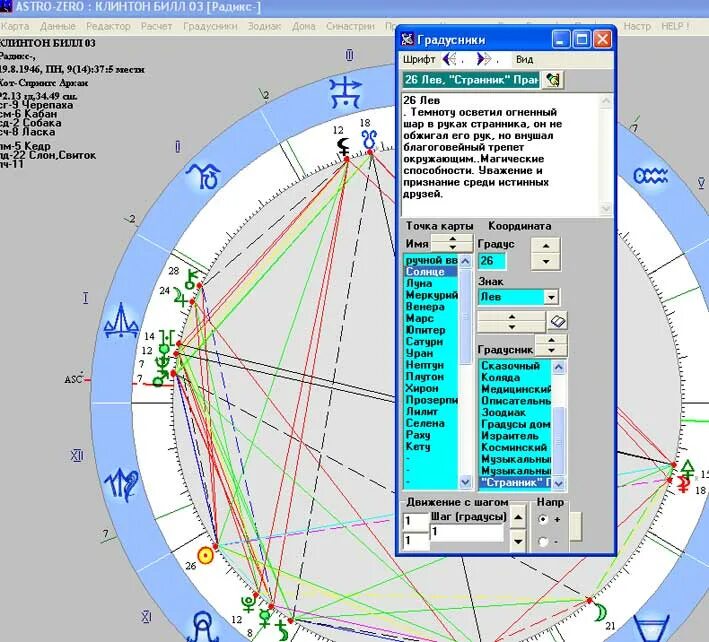Click the font decrease left arrow icon

pos(449,59)
